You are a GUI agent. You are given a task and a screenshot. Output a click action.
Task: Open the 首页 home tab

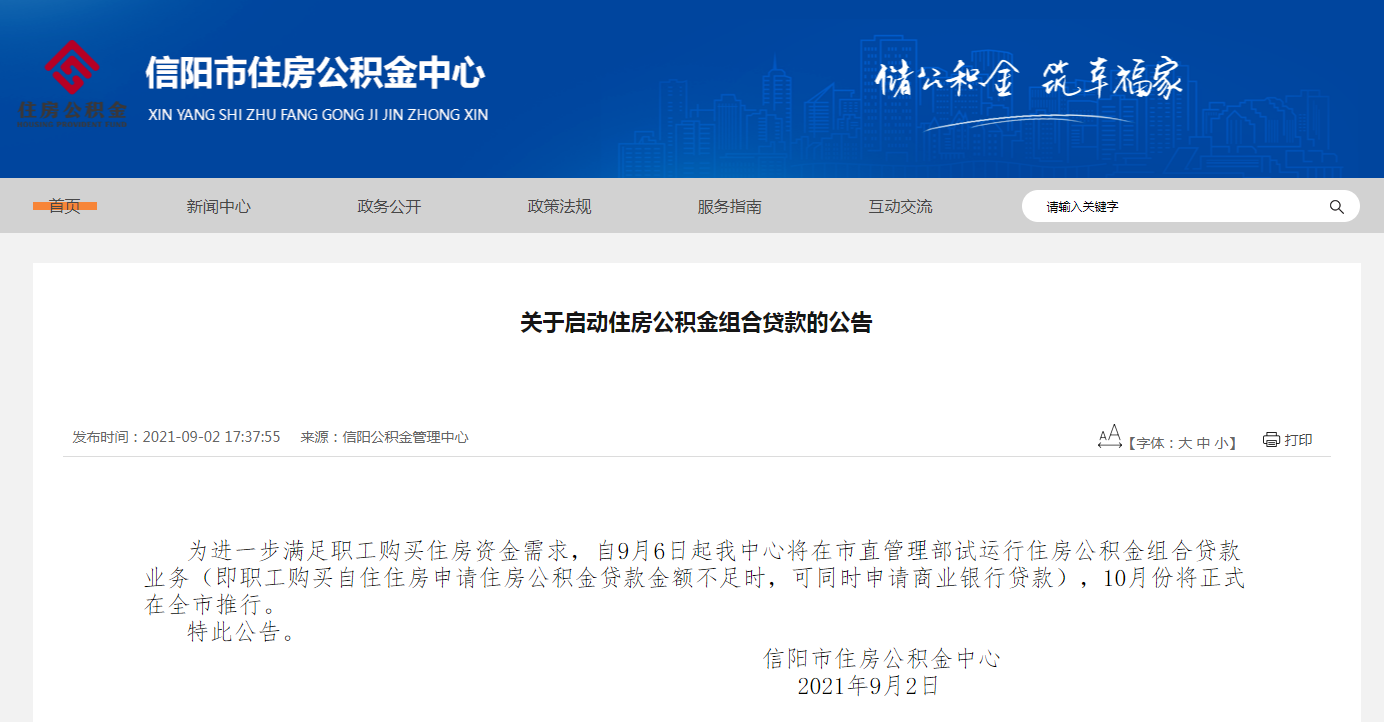pos(65,206)
